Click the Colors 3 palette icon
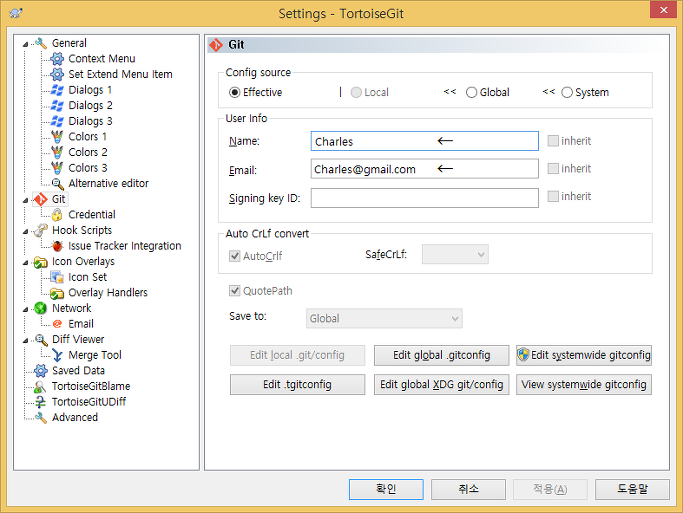Screen dimensions: 683x513 click(x=57, y=168)
